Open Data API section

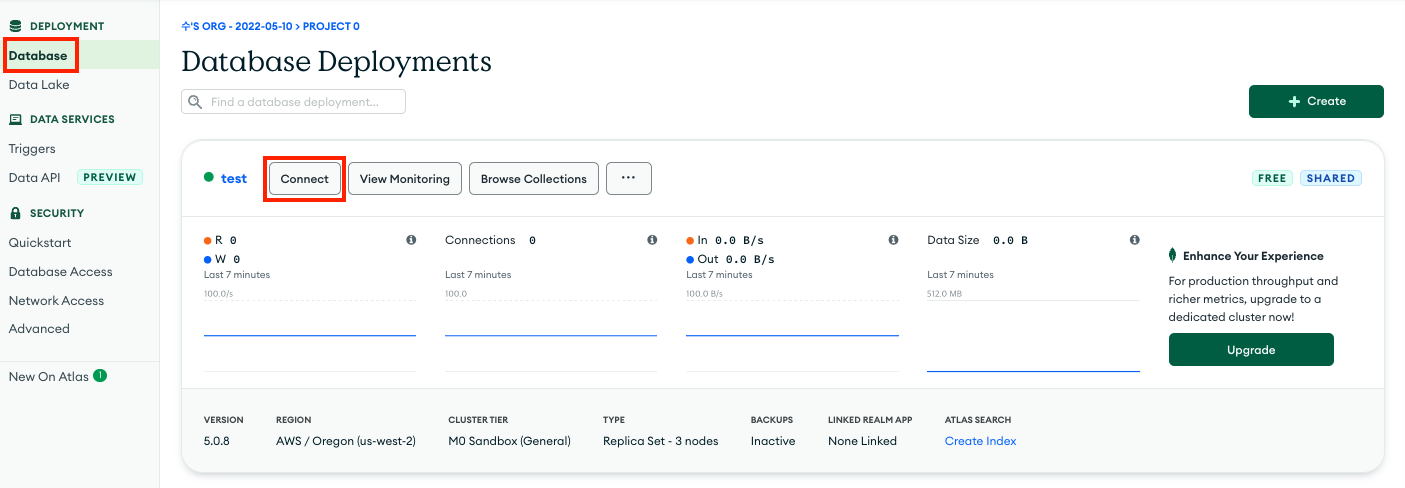34,177
